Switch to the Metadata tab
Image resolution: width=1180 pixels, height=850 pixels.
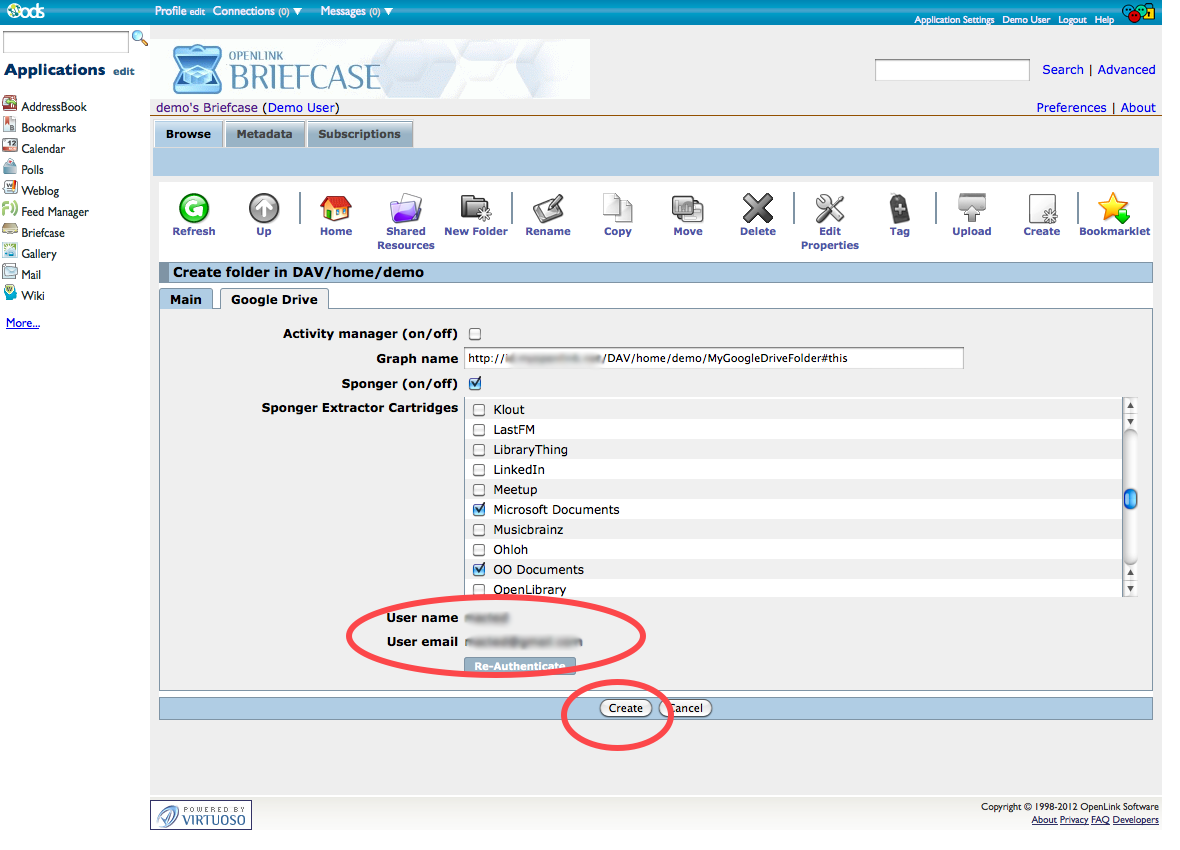(264, 134)
